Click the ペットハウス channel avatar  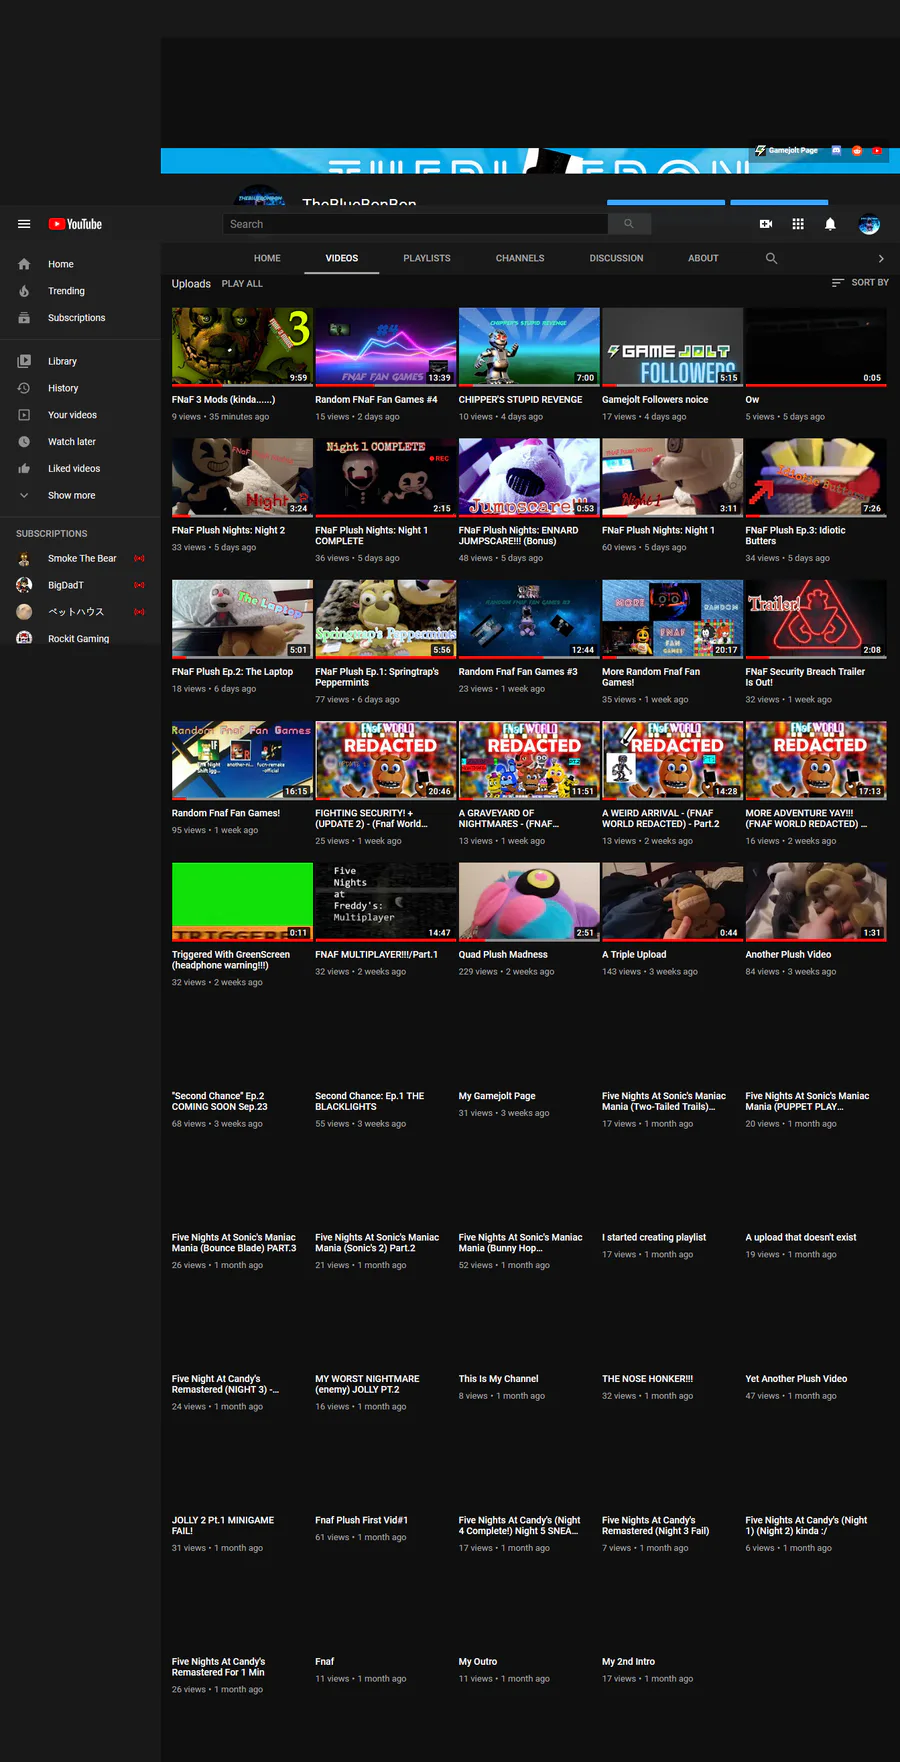pos(24,612)
